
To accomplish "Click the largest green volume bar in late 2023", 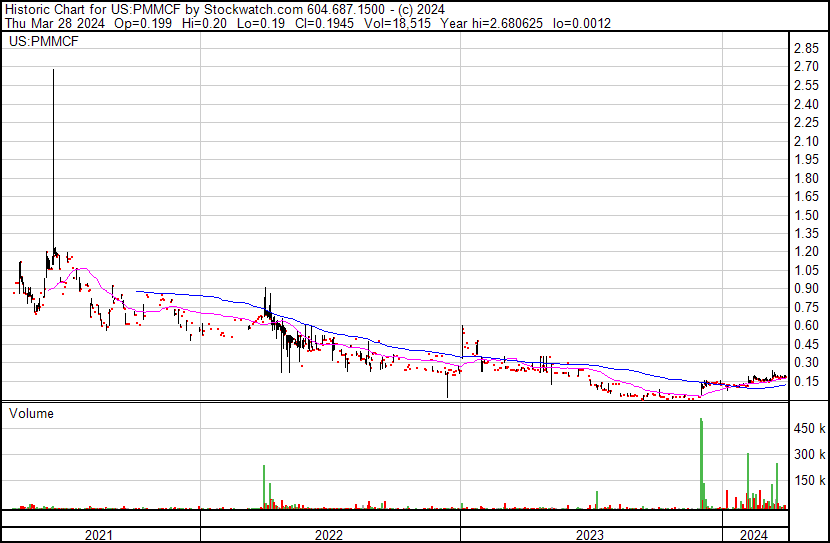I will click(x=701, y=464).
